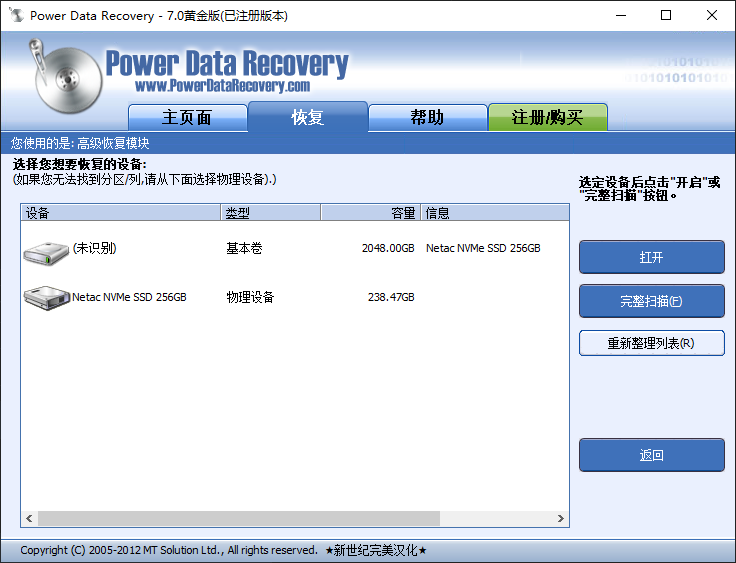Click the Power Data Recovery disk logo
The image size is (736, 563).
(66, 77)
